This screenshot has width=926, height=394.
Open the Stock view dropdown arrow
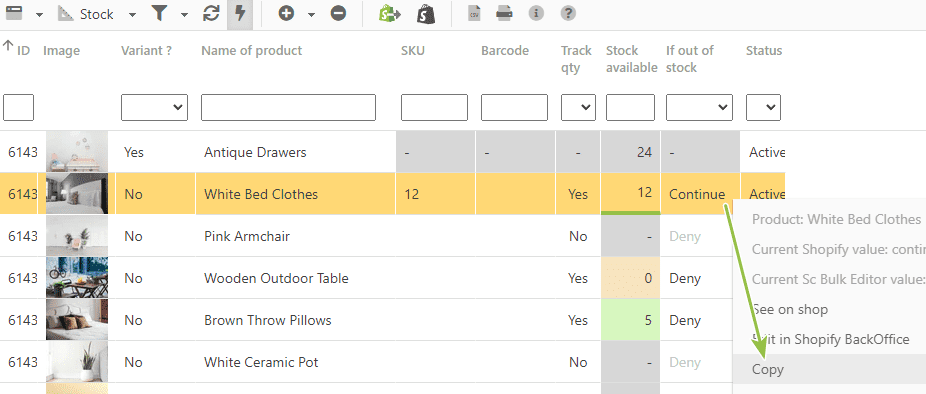[x=132, y=15]
